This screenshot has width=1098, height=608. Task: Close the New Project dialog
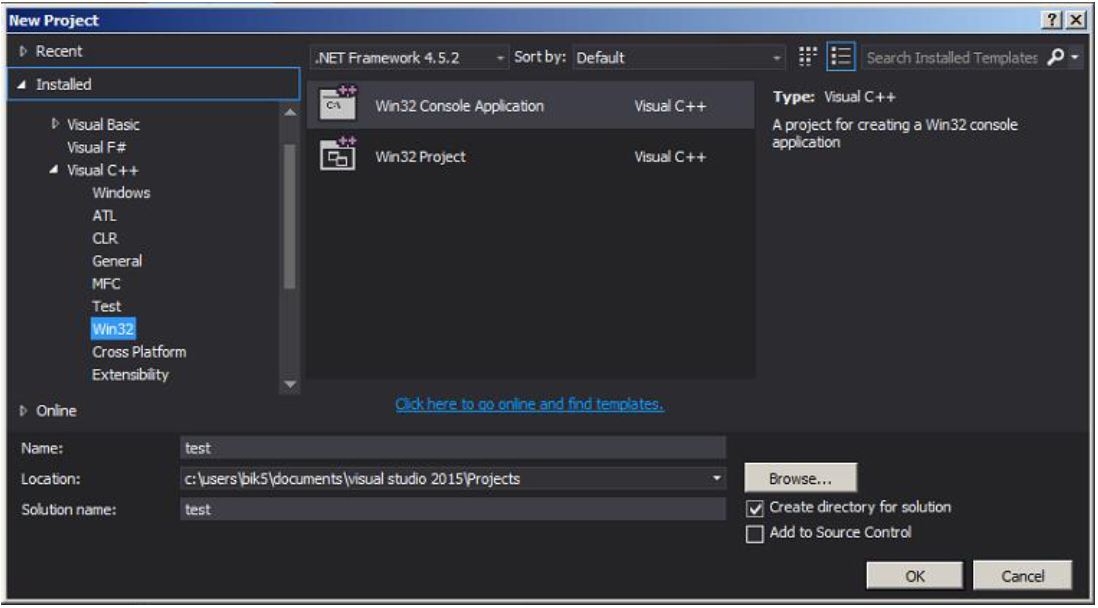tap(1076, 20)
